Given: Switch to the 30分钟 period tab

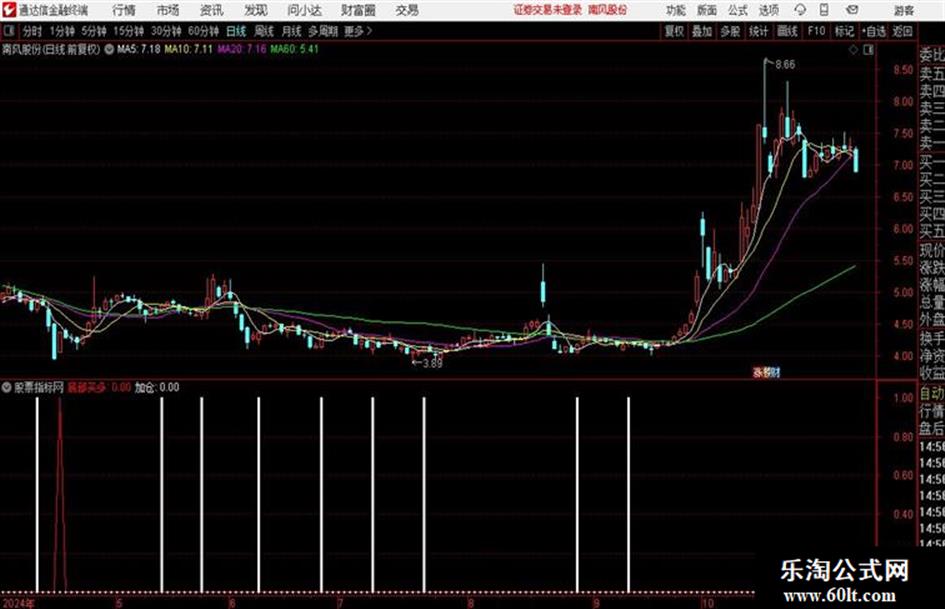Looking at the screenshot, I should click(x=166, y=31).
